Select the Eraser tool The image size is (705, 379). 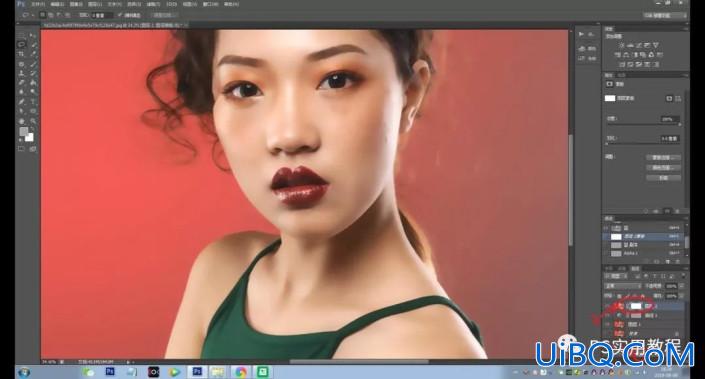point(21,83)
